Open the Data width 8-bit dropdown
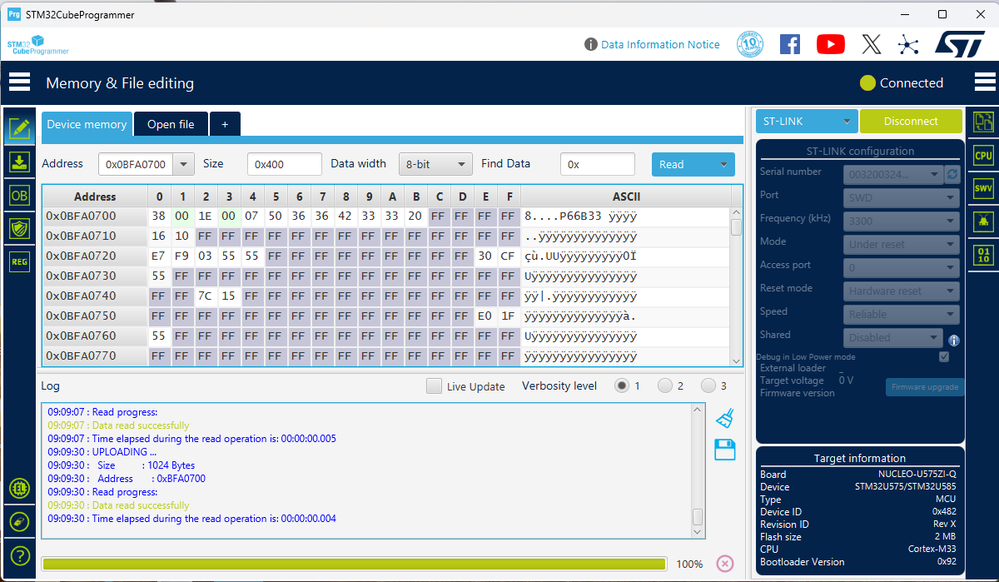Screen dimensions: 999x582 (435, 164)
